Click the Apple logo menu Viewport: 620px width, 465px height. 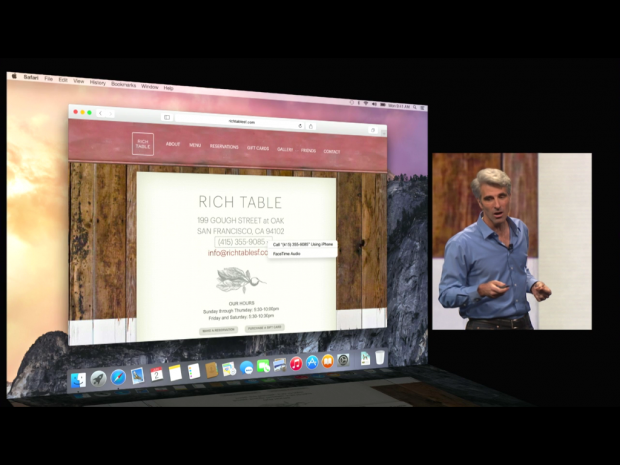tap(14, 76)
